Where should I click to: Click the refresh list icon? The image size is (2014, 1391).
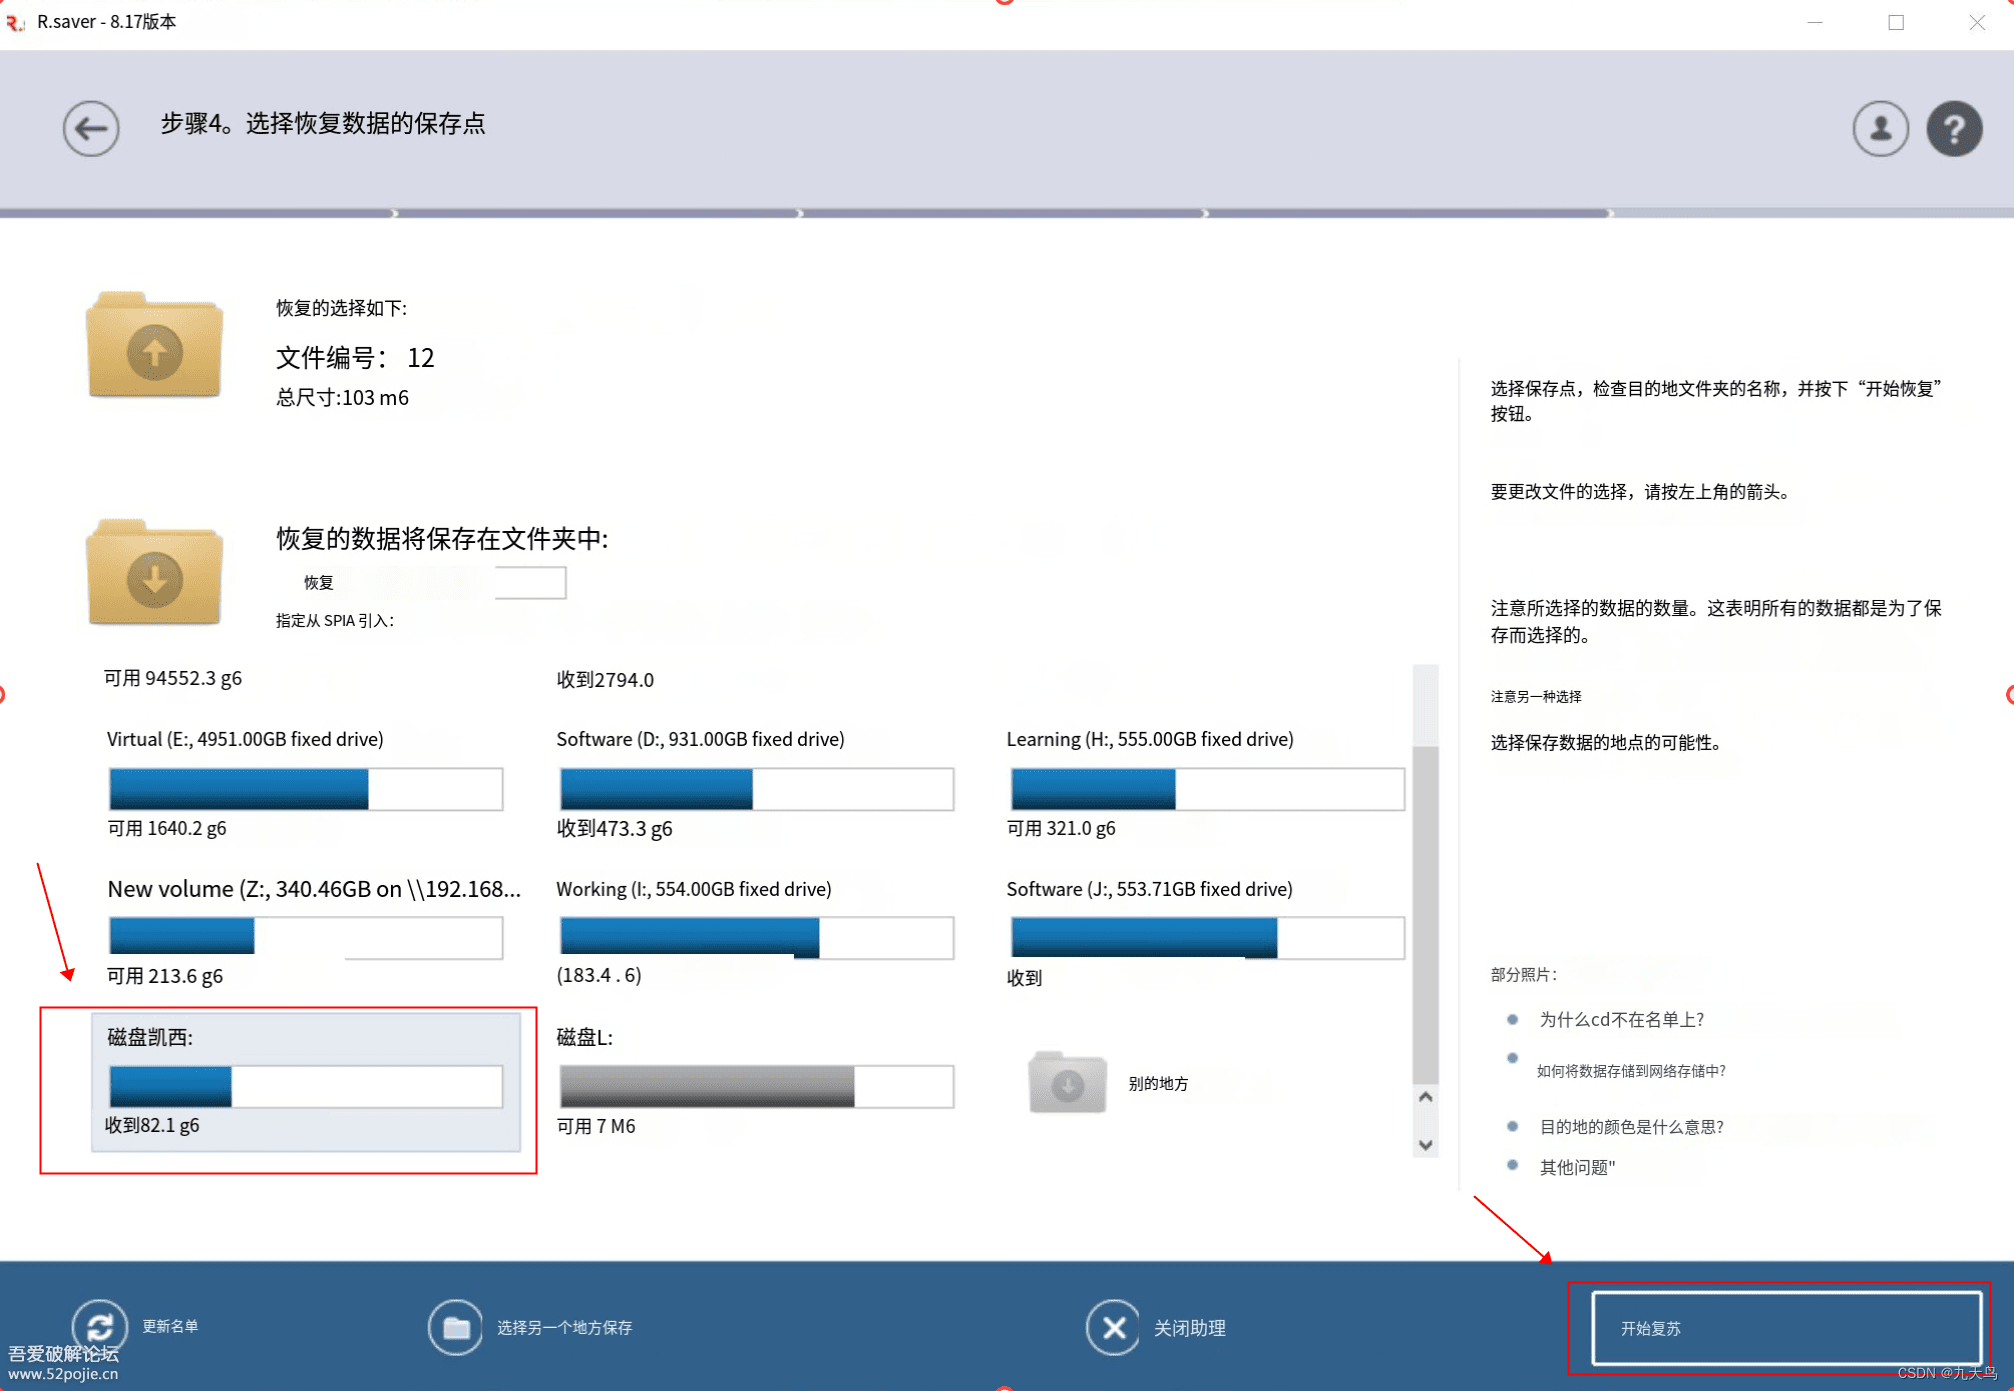point(100,1327)
